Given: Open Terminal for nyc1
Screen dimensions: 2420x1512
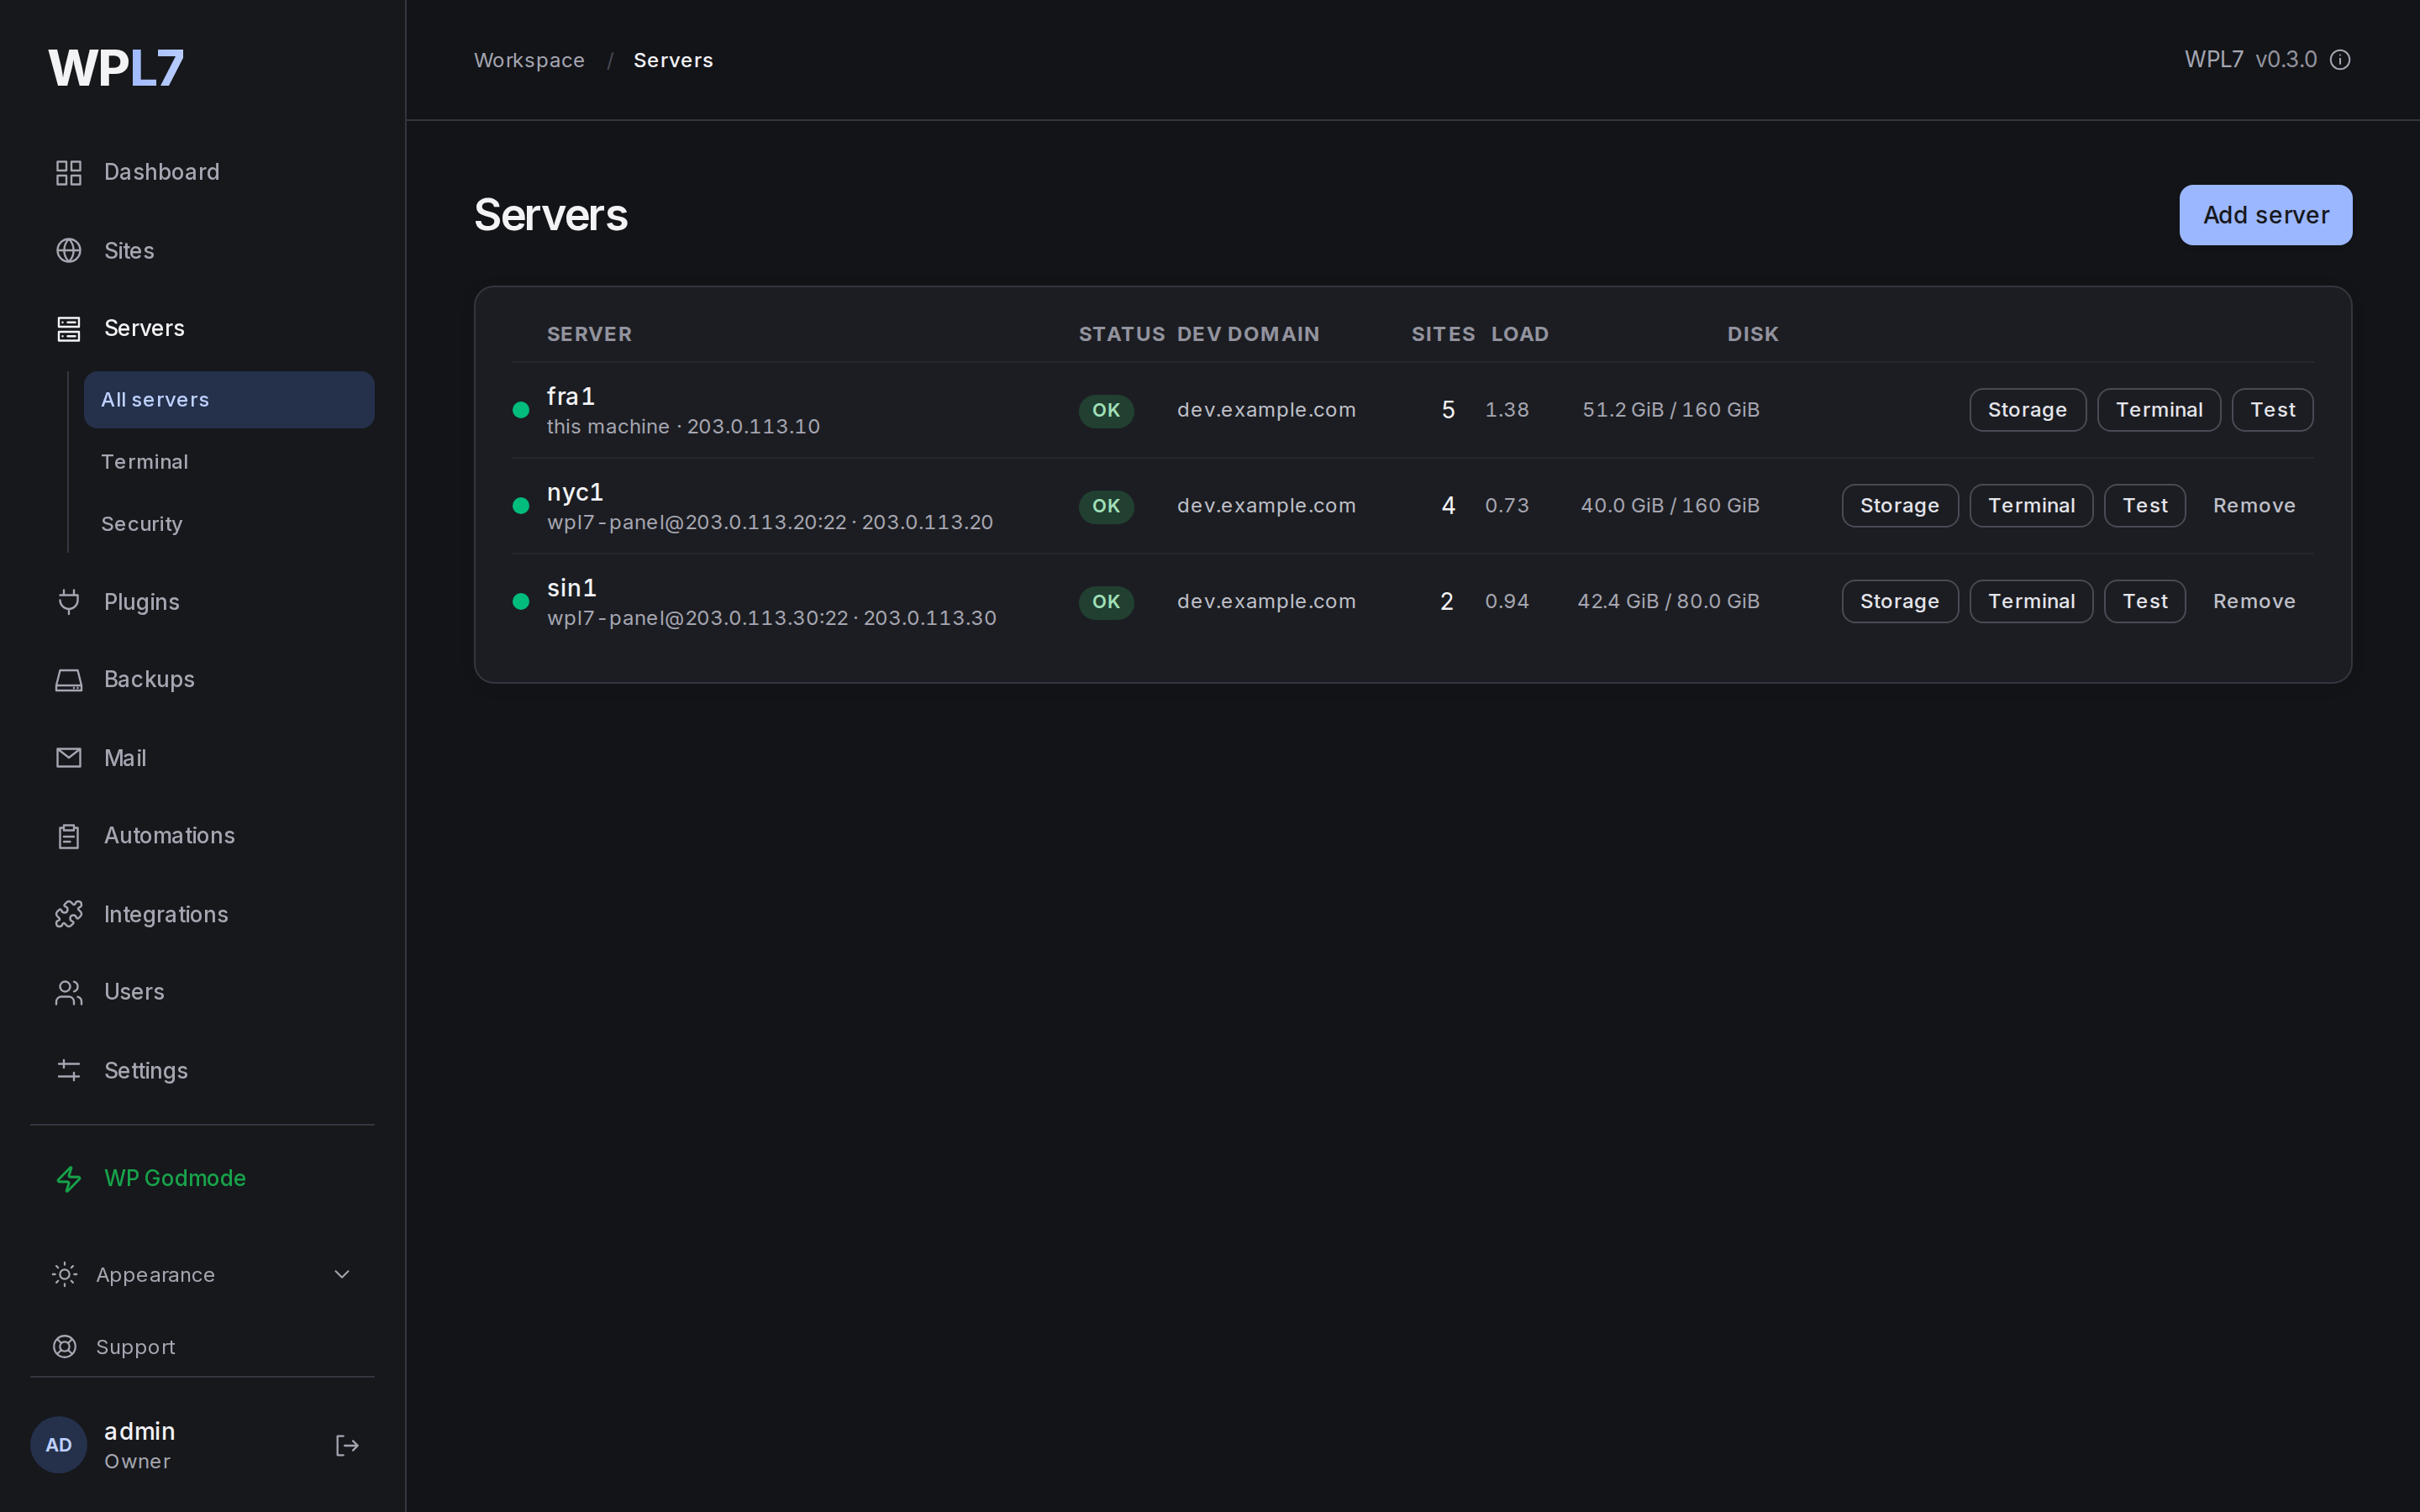Looking at the screenshot, I should point(2031,506).
